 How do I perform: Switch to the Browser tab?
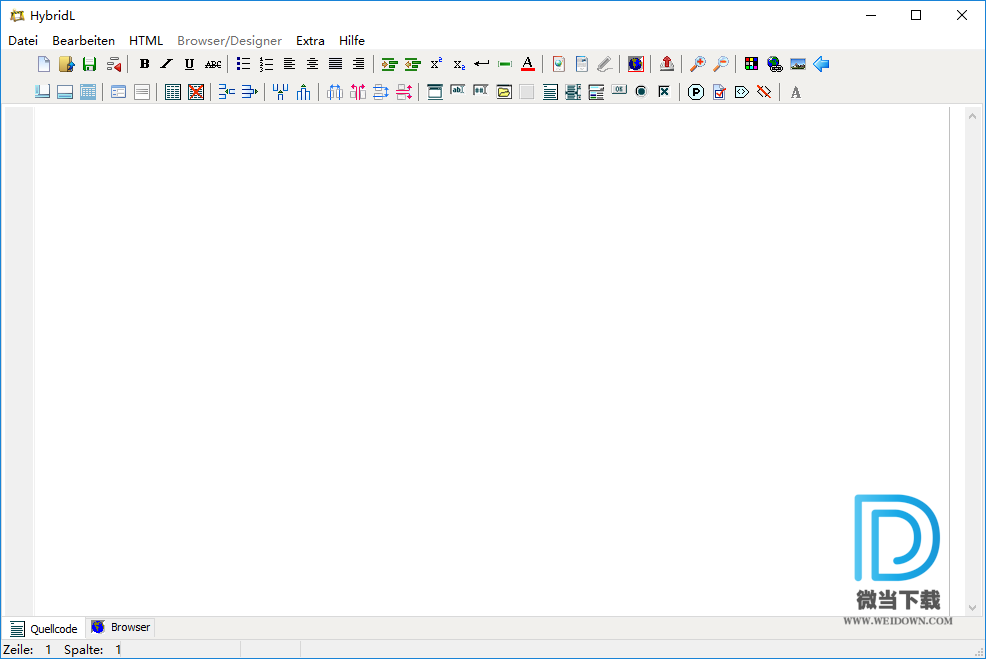[121, 628]
